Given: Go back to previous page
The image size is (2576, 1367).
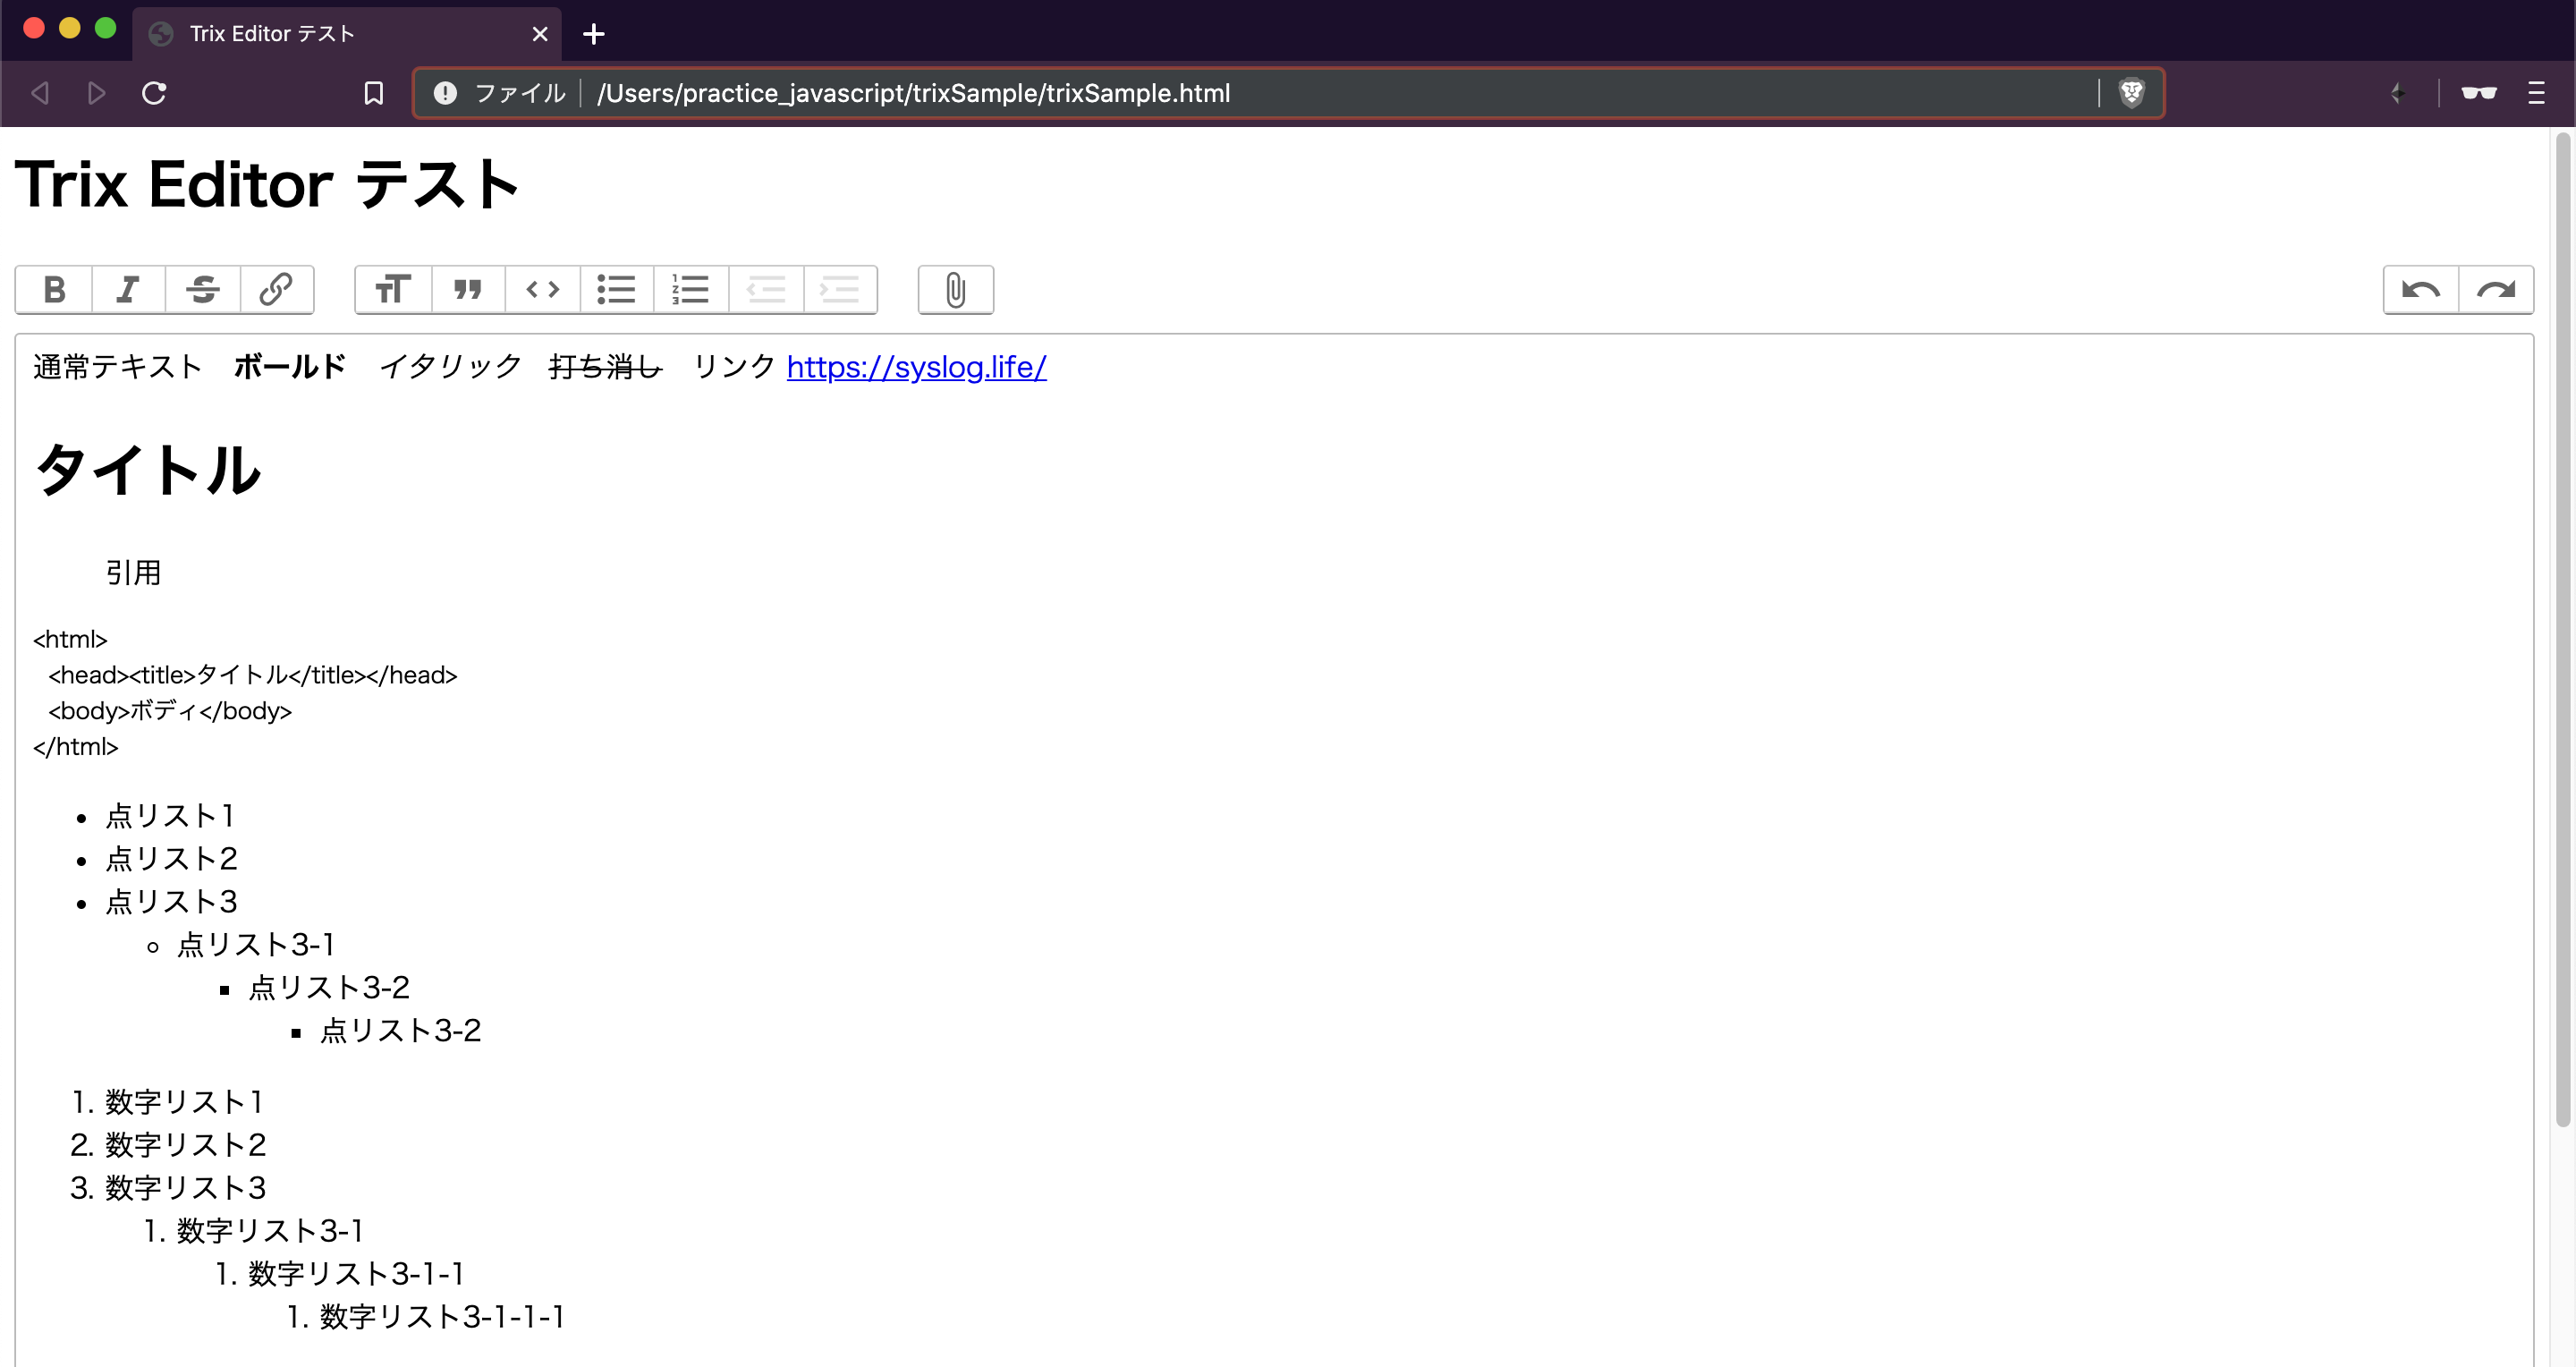Looking at the screenshot, I should pos(40,93).
